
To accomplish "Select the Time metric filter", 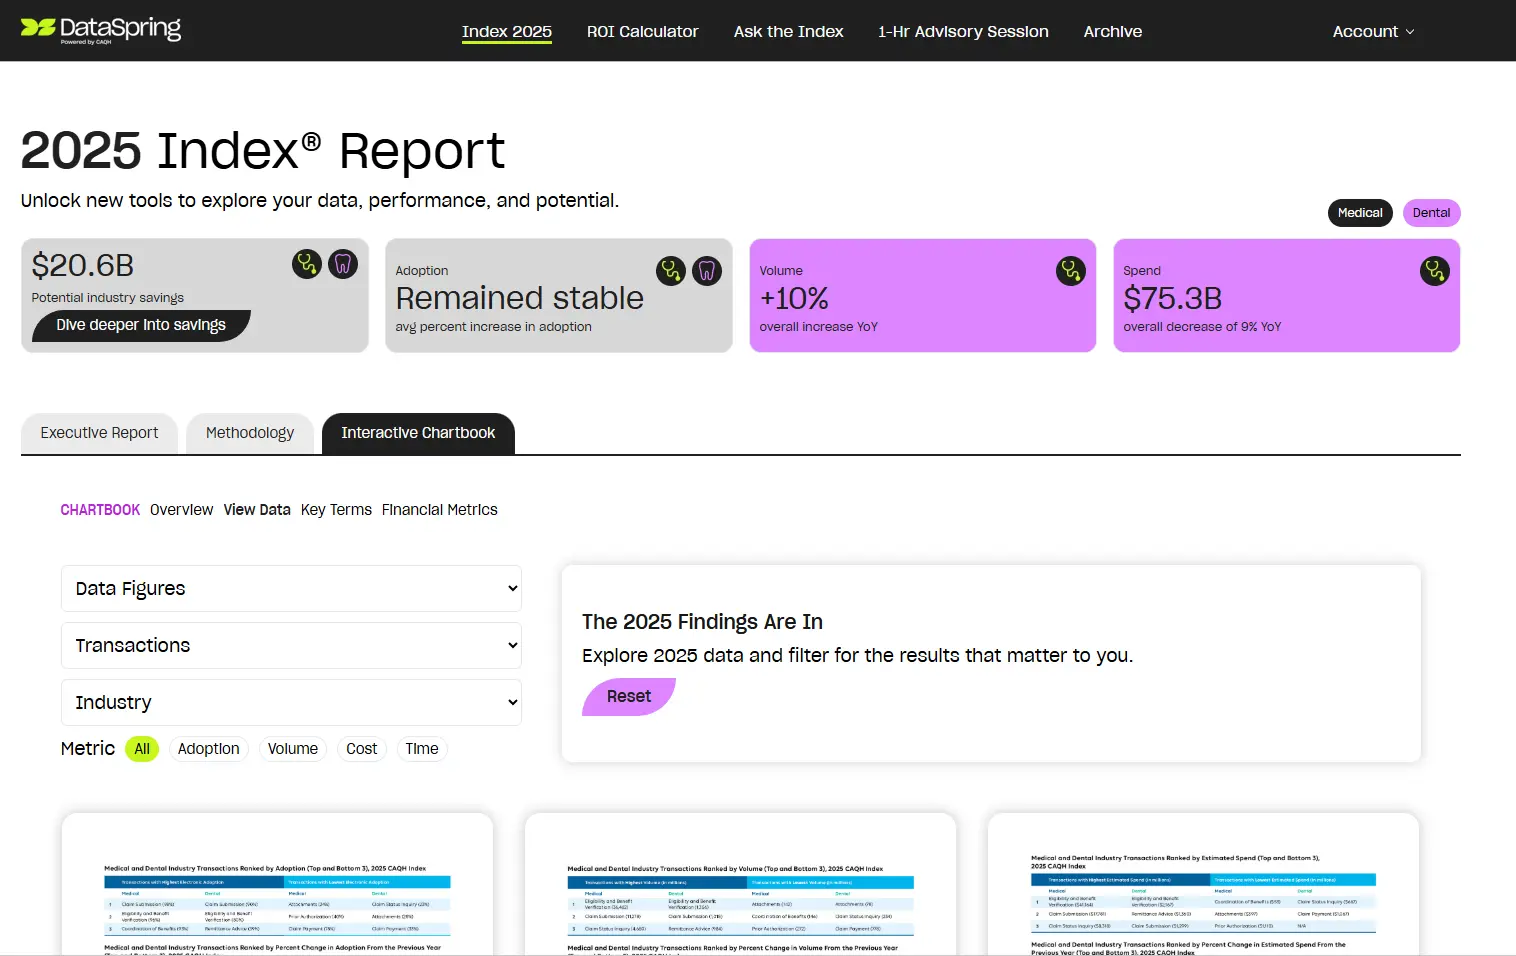I will [x=422, y=749].
